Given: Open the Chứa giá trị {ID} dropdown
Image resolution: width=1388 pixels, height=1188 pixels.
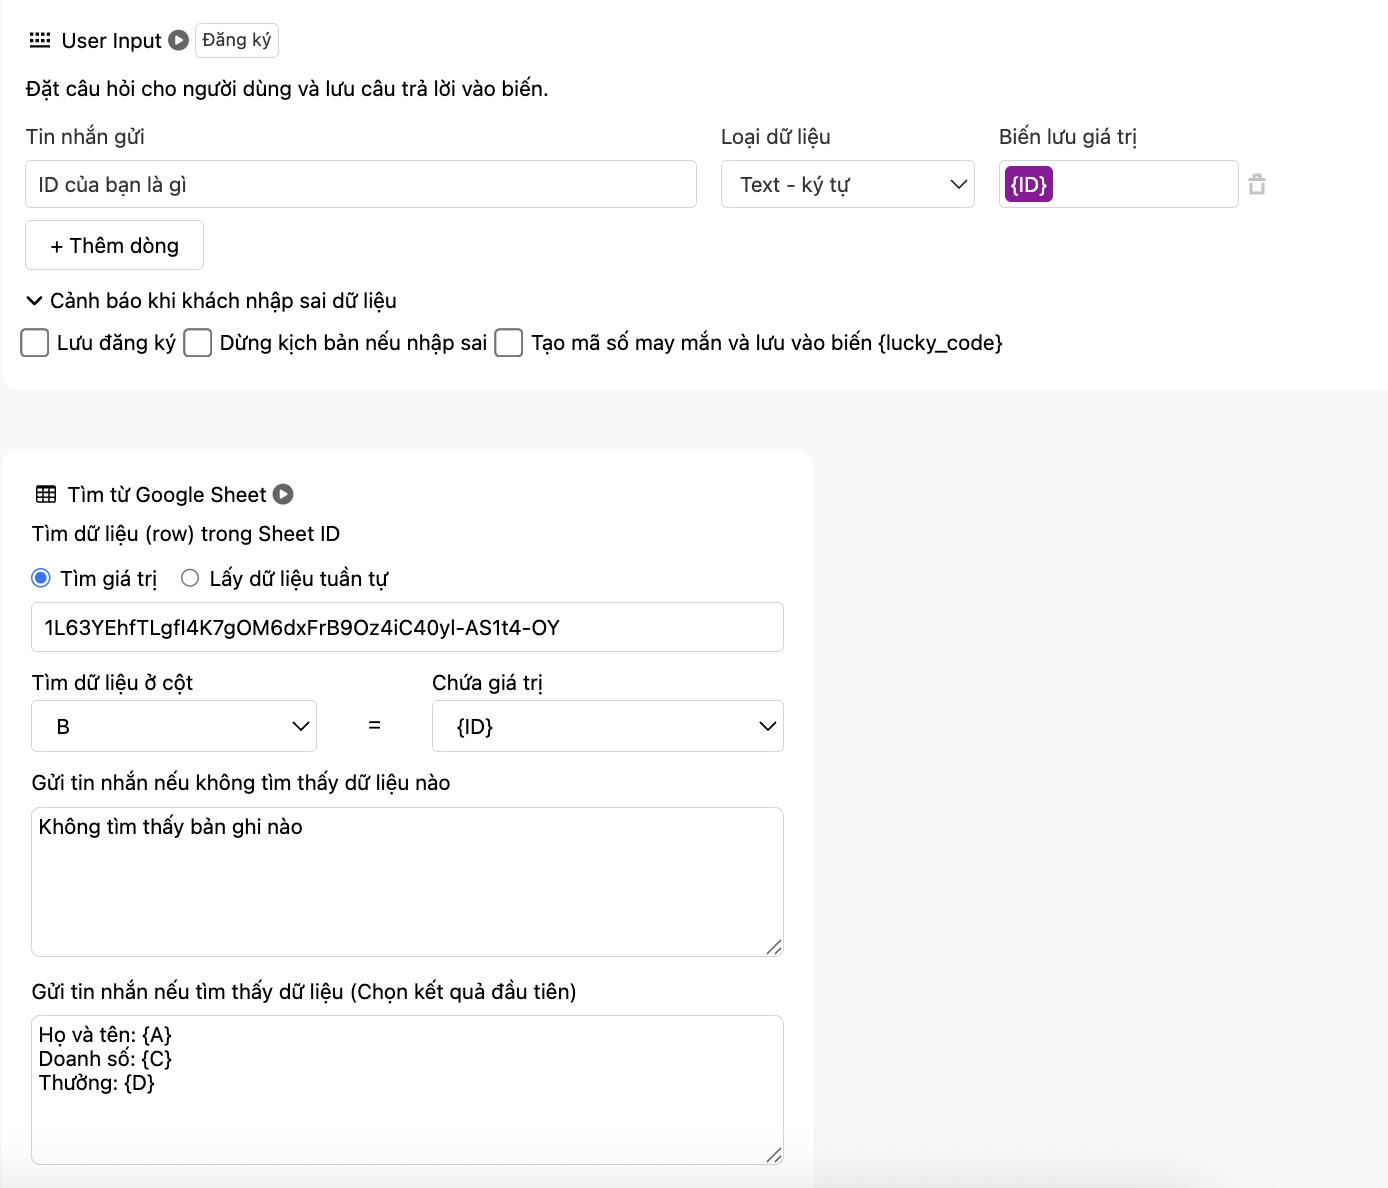Looking at the screenshot, I should point(607,726).
